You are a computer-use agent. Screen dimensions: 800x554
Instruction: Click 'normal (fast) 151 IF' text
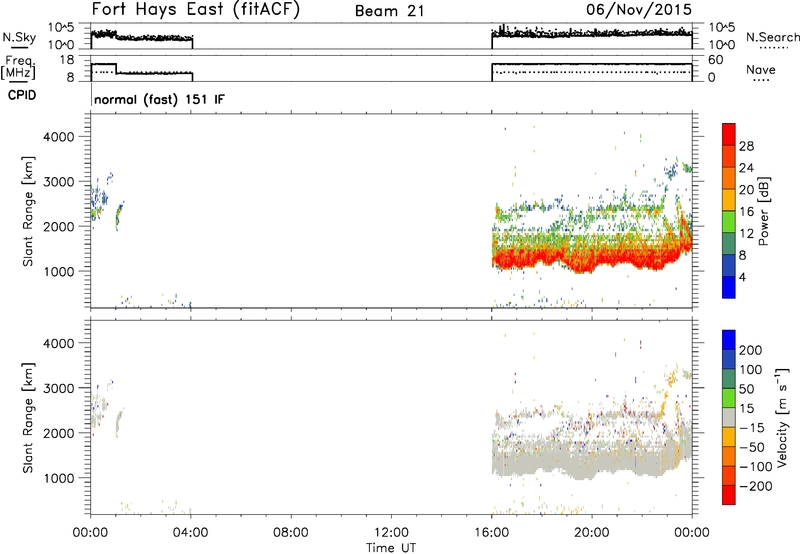[x=159, y=99]
